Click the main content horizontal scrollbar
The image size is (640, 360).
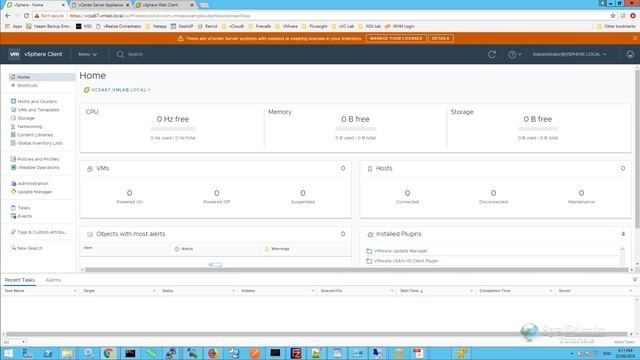click(356, 270)
